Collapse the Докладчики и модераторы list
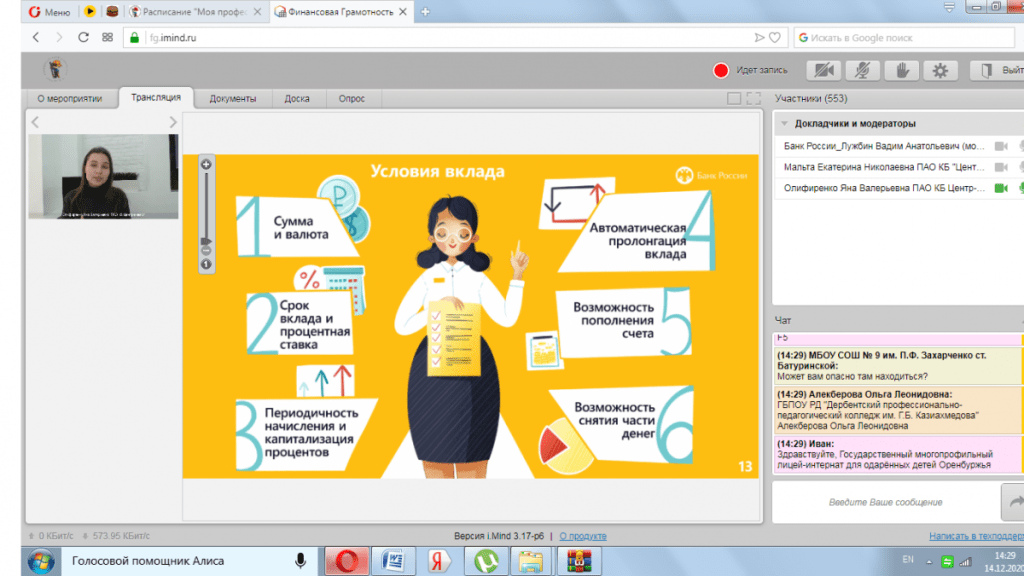Screen dimensions: 1024x576 (x=785, y=123)
